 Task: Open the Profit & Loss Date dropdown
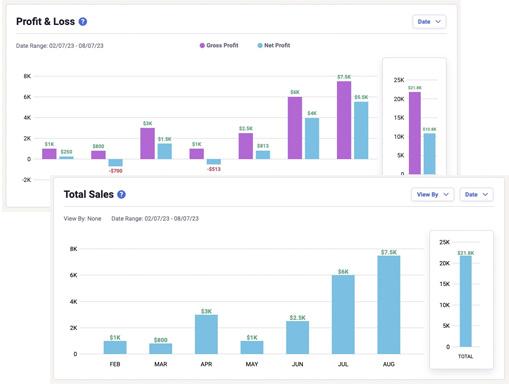pyautogui.click(x=429, y=22)
